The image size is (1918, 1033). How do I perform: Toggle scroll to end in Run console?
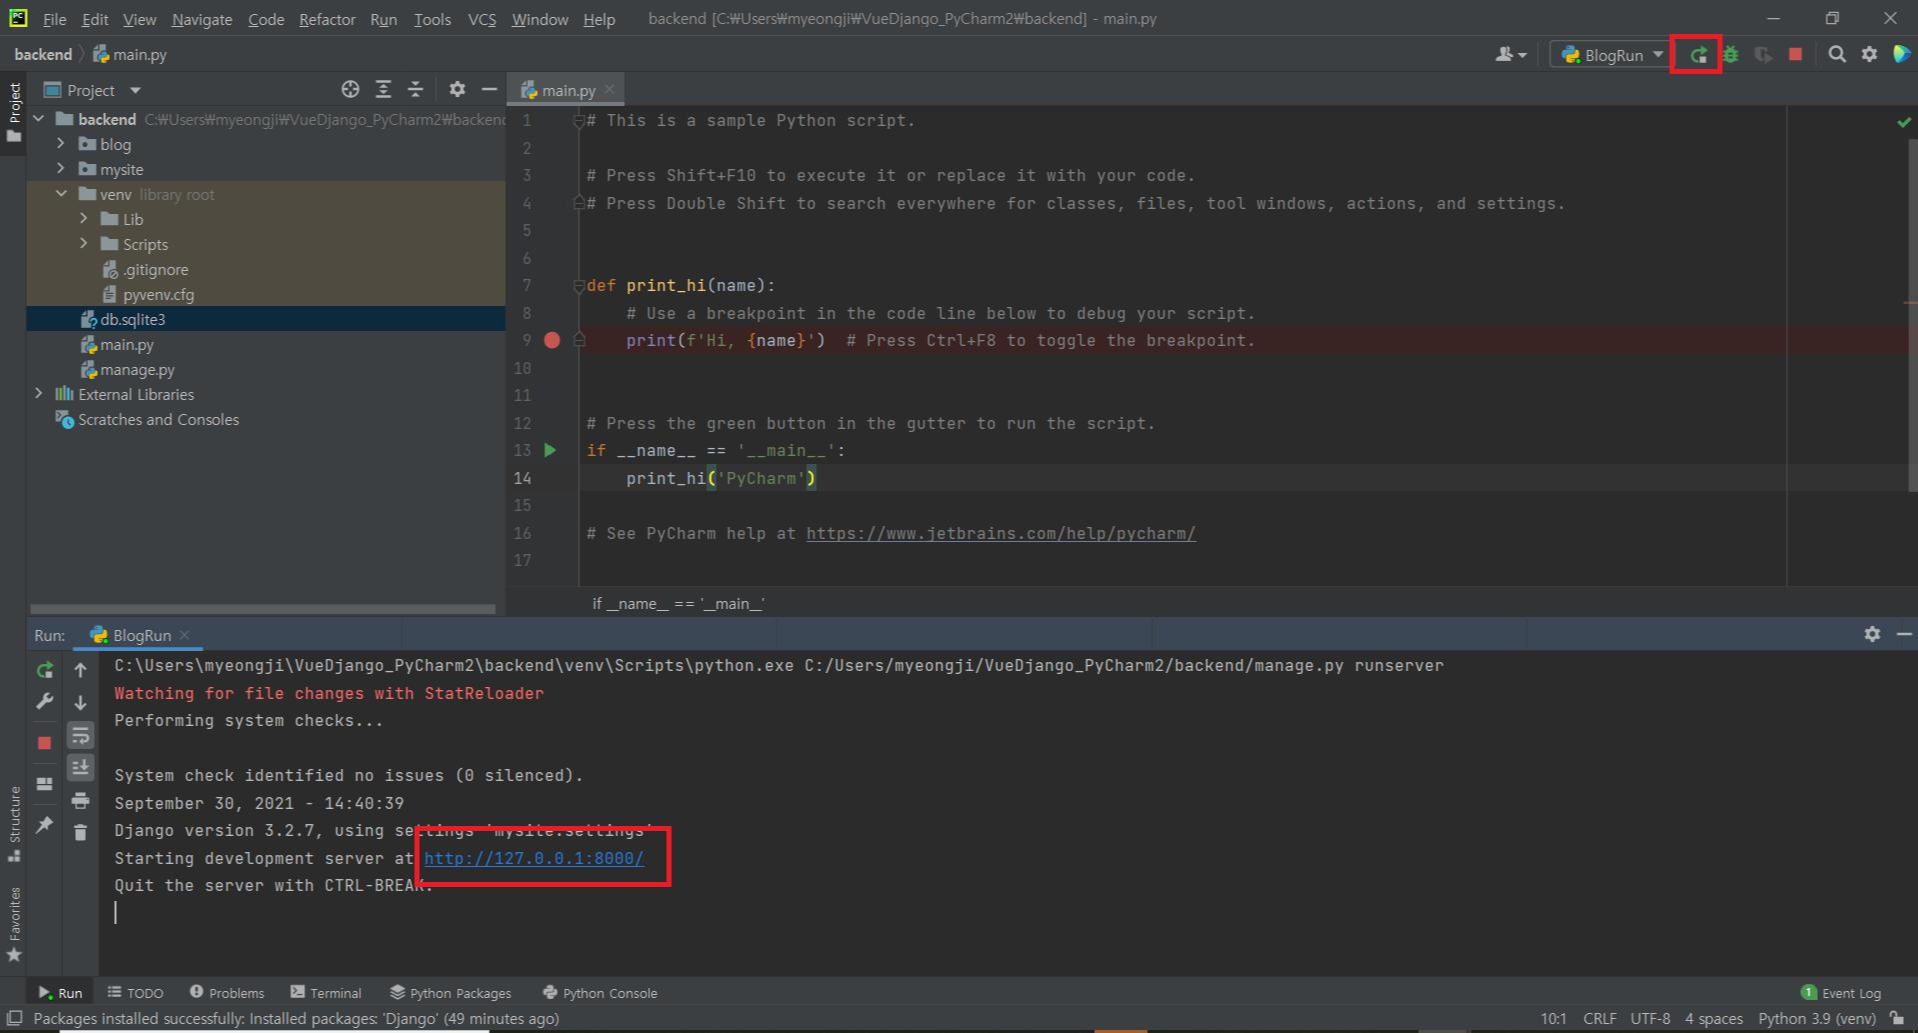pyautogui.click(x=81, y=768)
